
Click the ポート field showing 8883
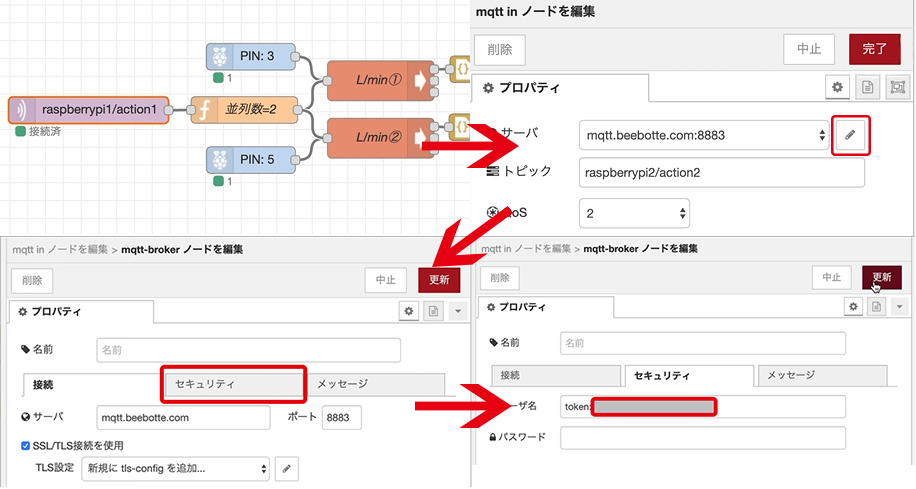click(x=342, y=418)
